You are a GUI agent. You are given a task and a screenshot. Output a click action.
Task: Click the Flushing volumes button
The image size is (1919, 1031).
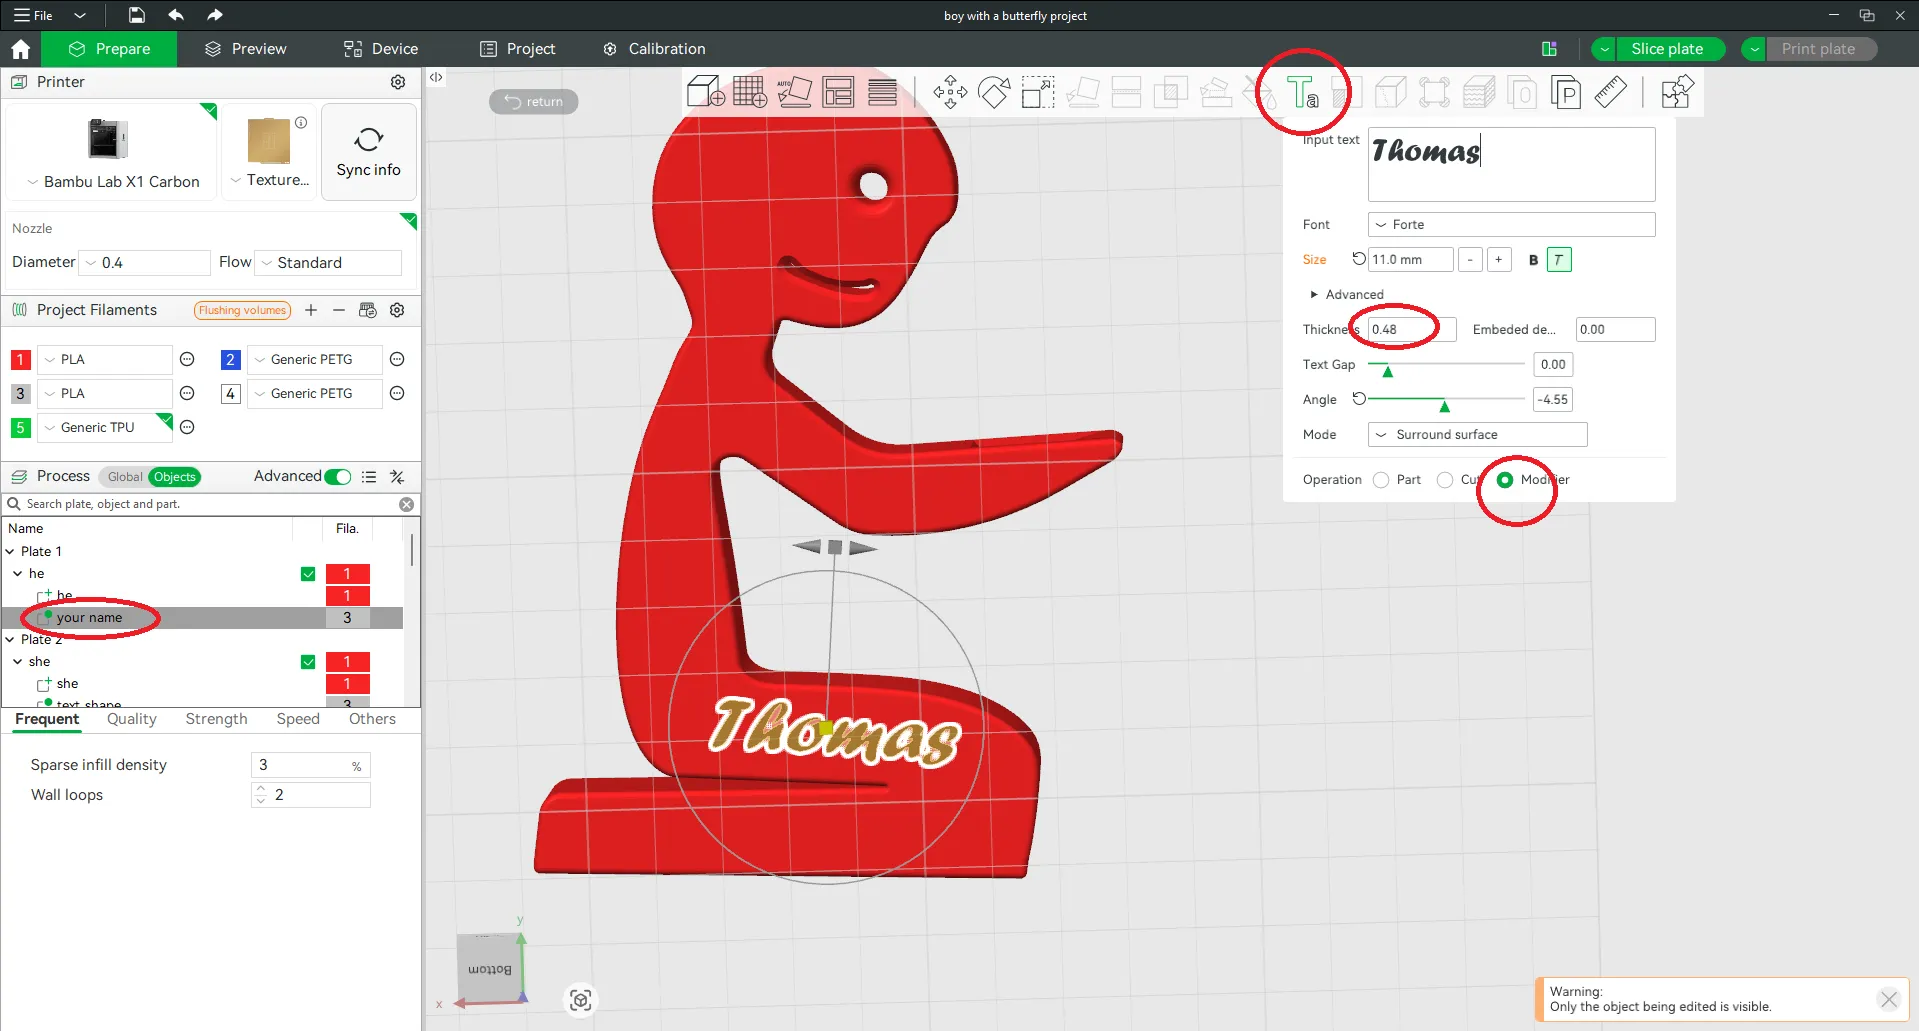pos(242,310)
